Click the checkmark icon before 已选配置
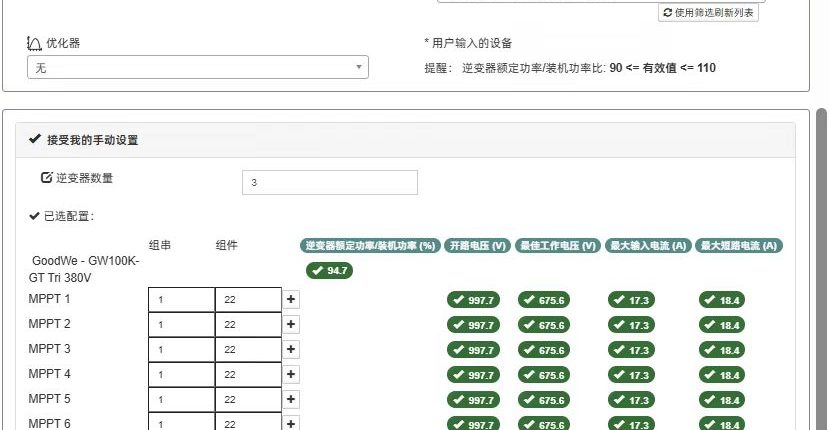This screenshot has height=430, width=829. (34, 216)
